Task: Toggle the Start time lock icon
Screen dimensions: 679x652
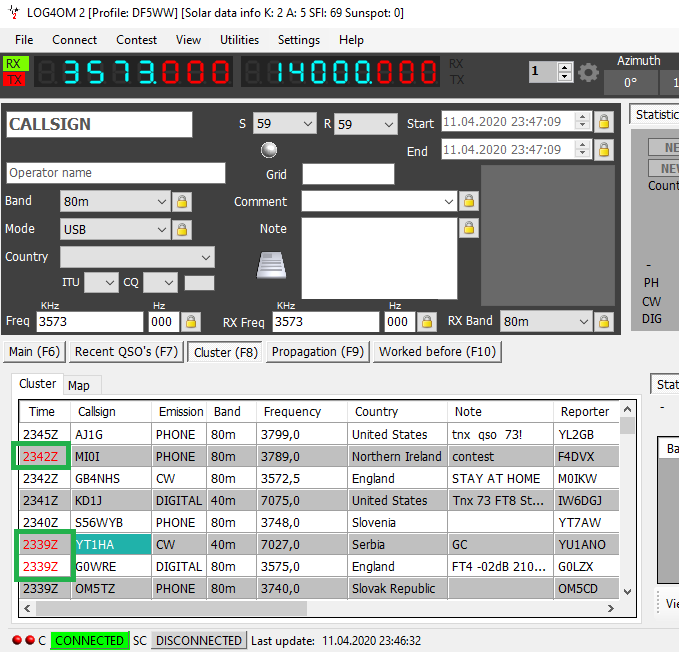Action: tap(604, 122)
